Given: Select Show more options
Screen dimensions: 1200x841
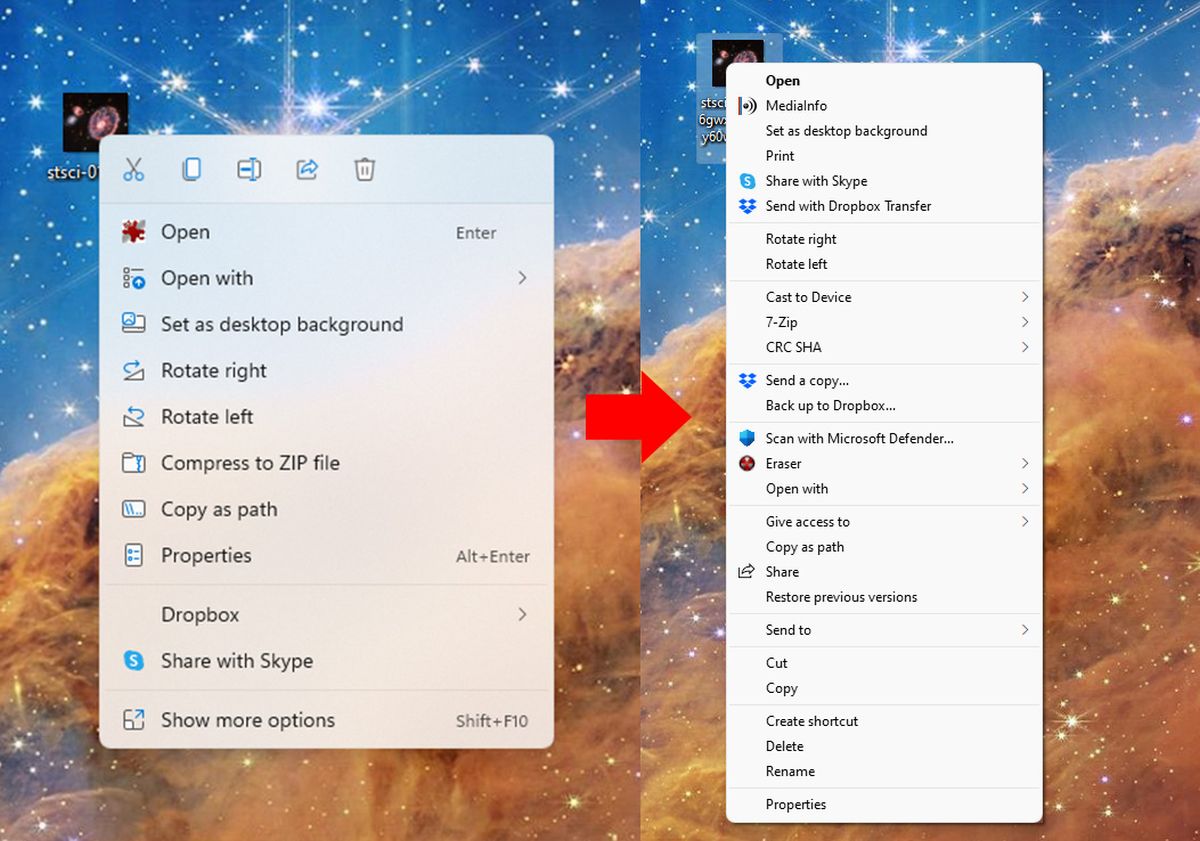Looking at the screenshot, I should 247,720.
